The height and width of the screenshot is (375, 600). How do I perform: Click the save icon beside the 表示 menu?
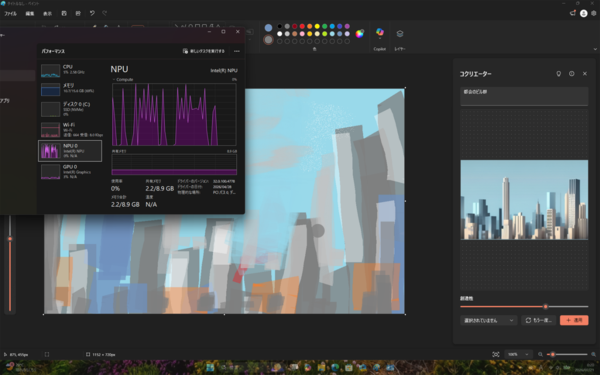coord(64,13)
